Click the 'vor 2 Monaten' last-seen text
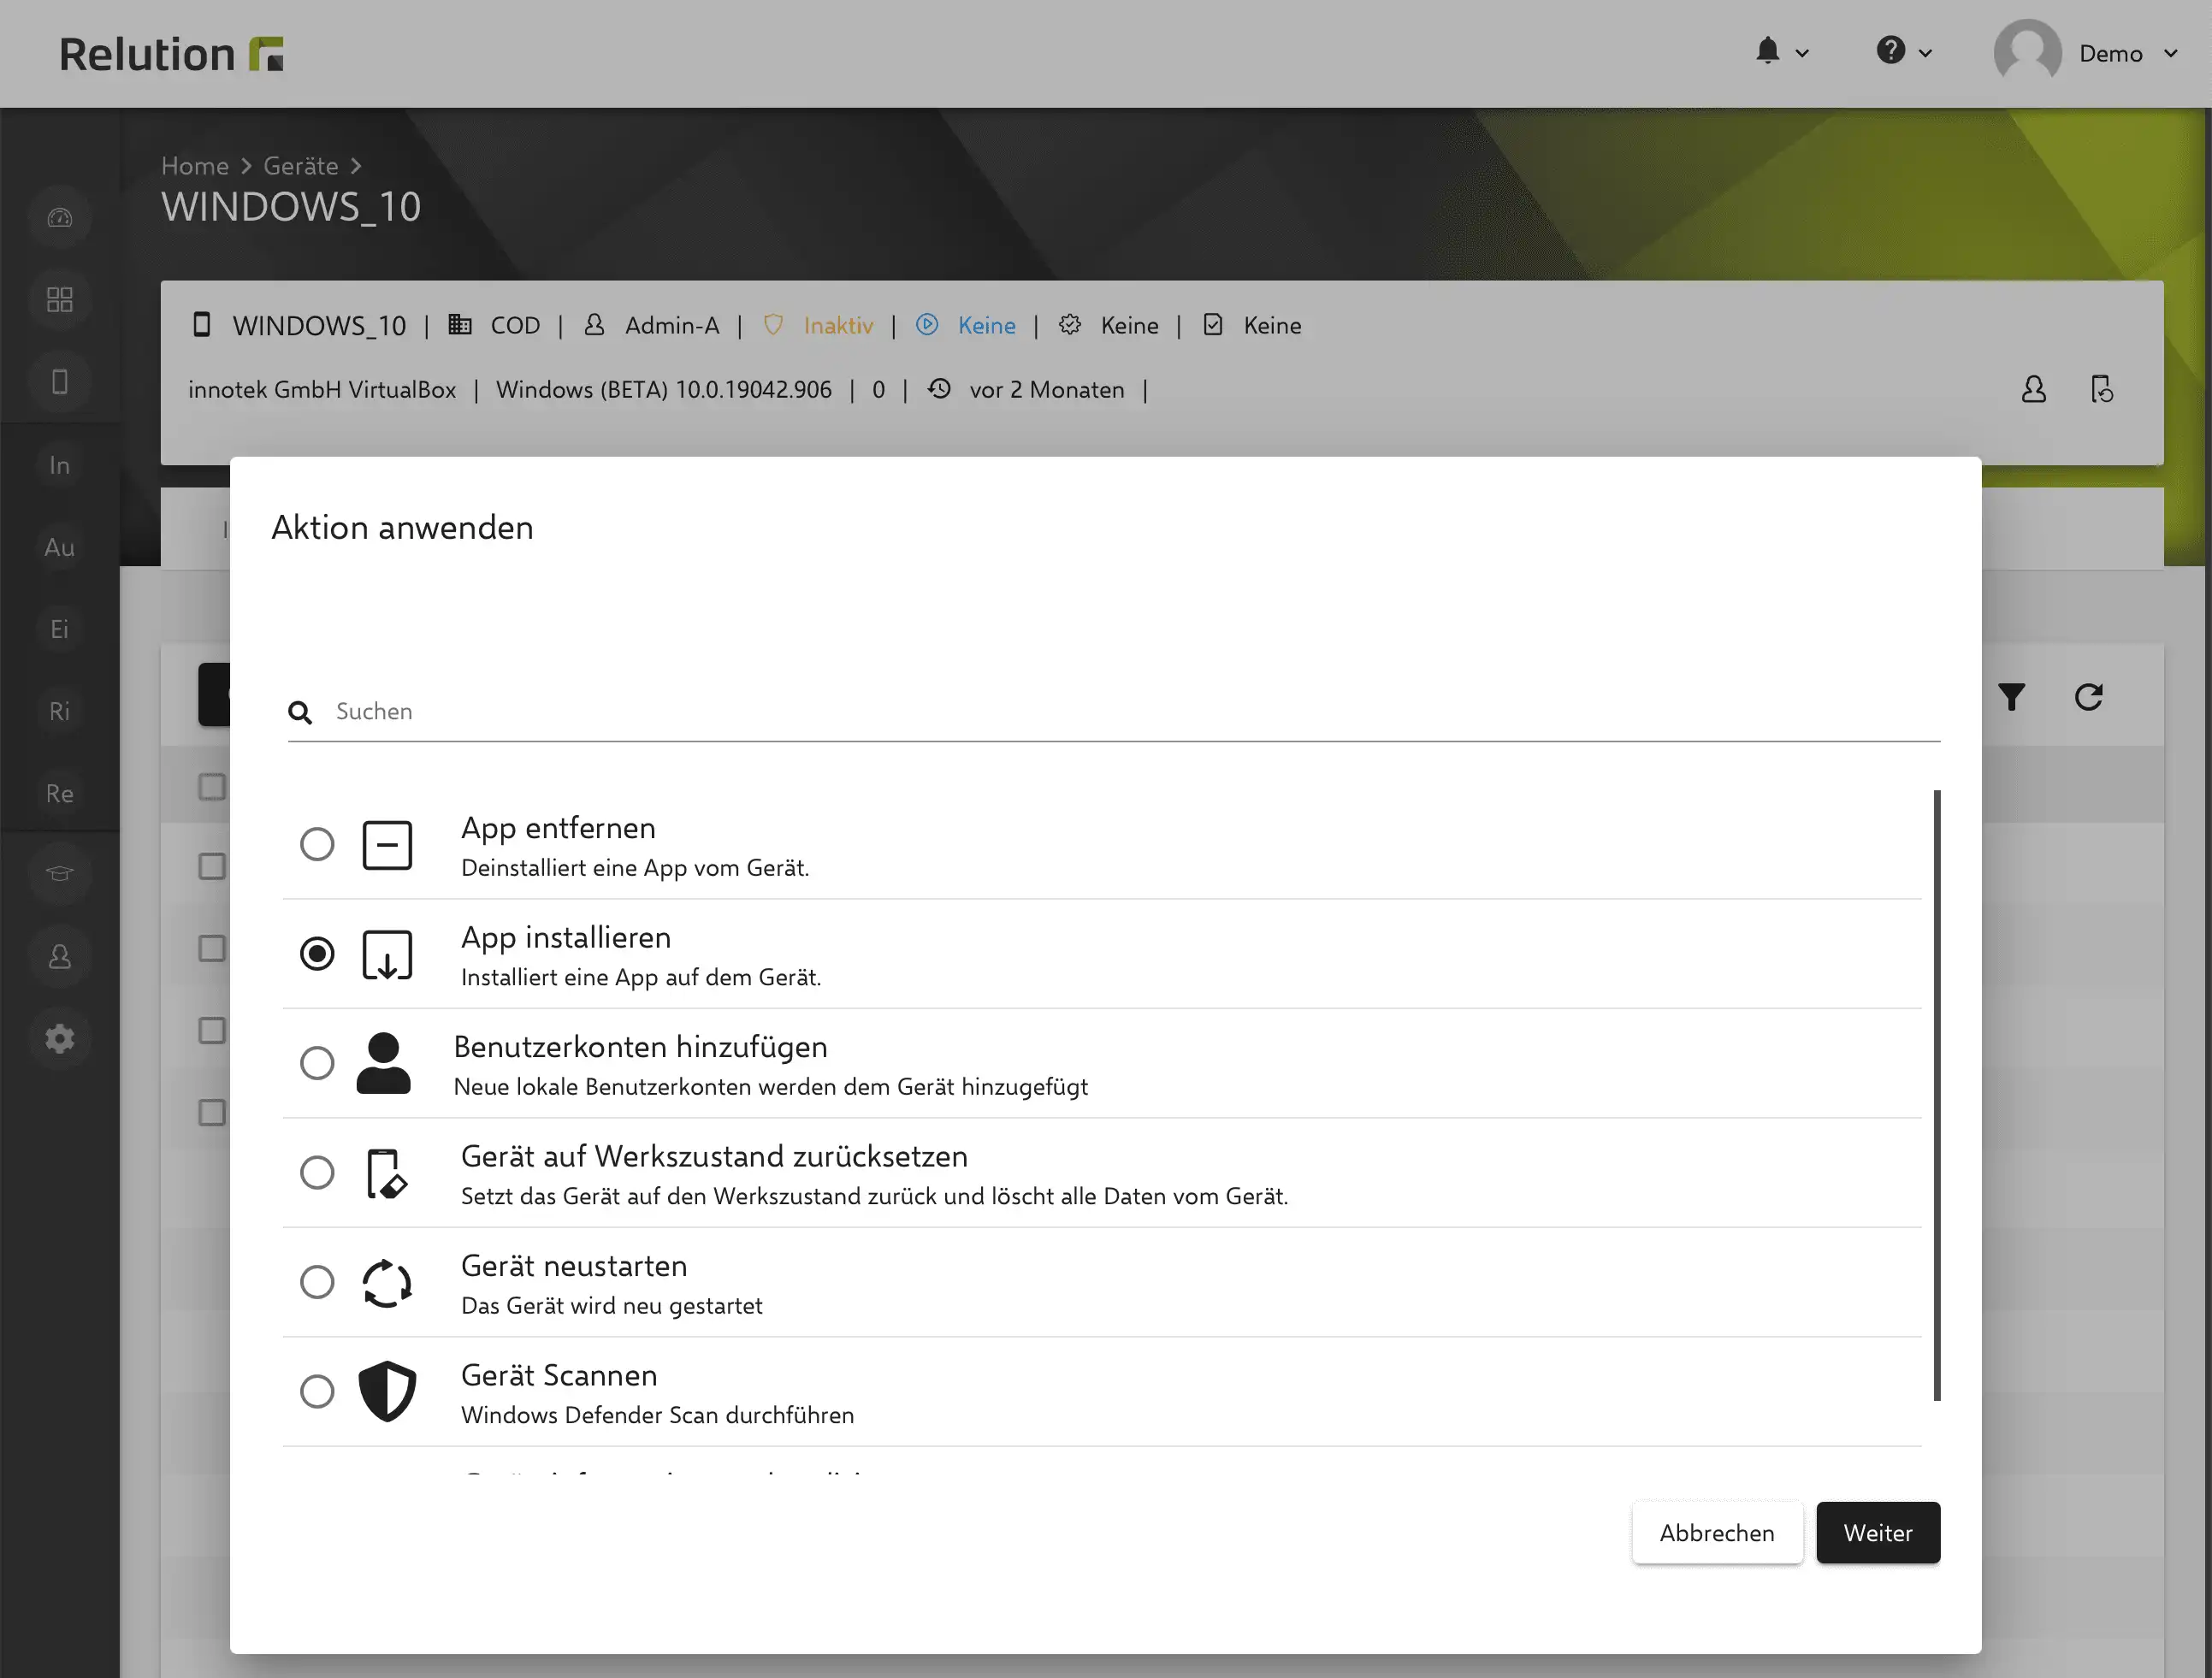 (1047, 390)
